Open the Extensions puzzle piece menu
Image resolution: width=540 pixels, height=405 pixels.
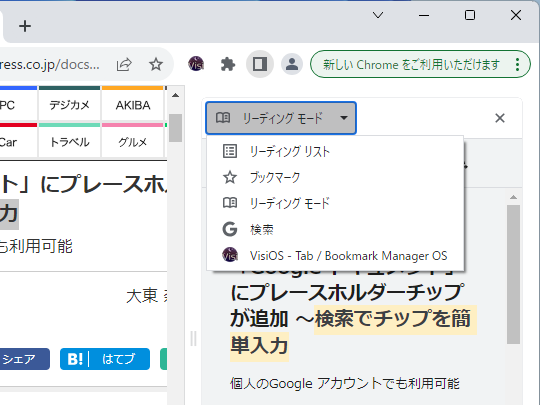(228, 64)
